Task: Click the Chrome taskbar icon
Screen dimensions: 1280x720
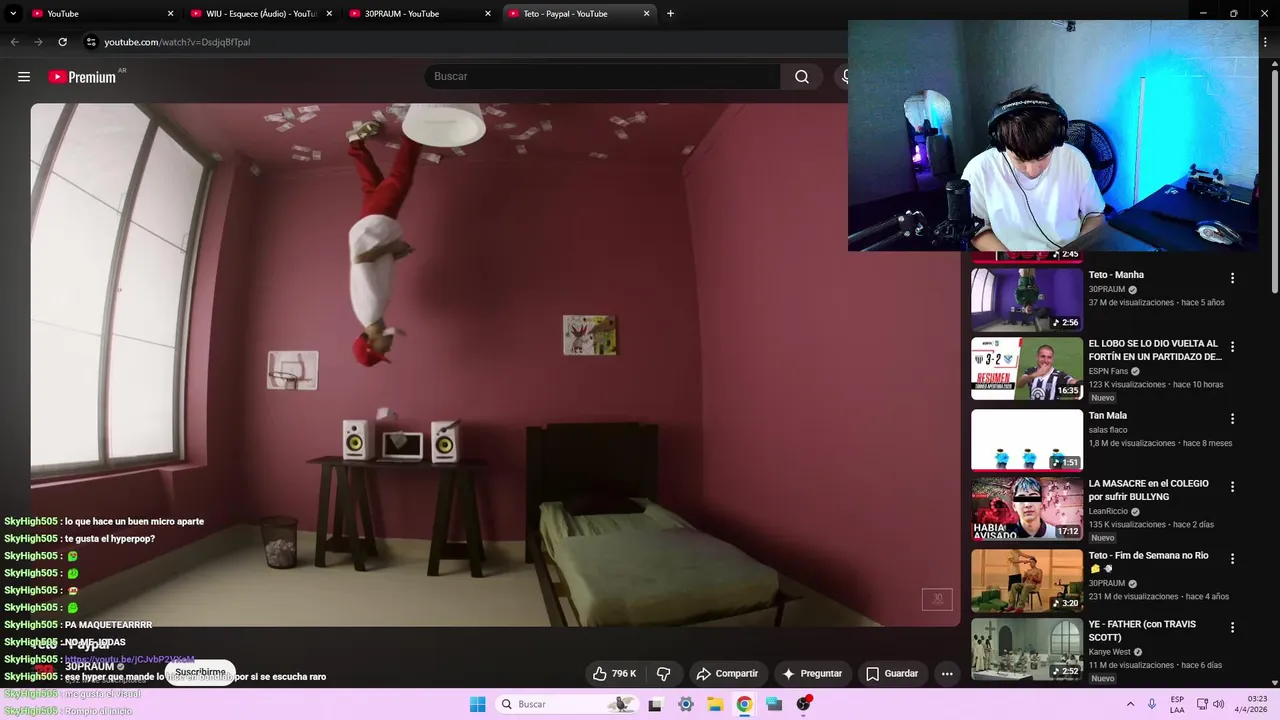Action: 744,704
